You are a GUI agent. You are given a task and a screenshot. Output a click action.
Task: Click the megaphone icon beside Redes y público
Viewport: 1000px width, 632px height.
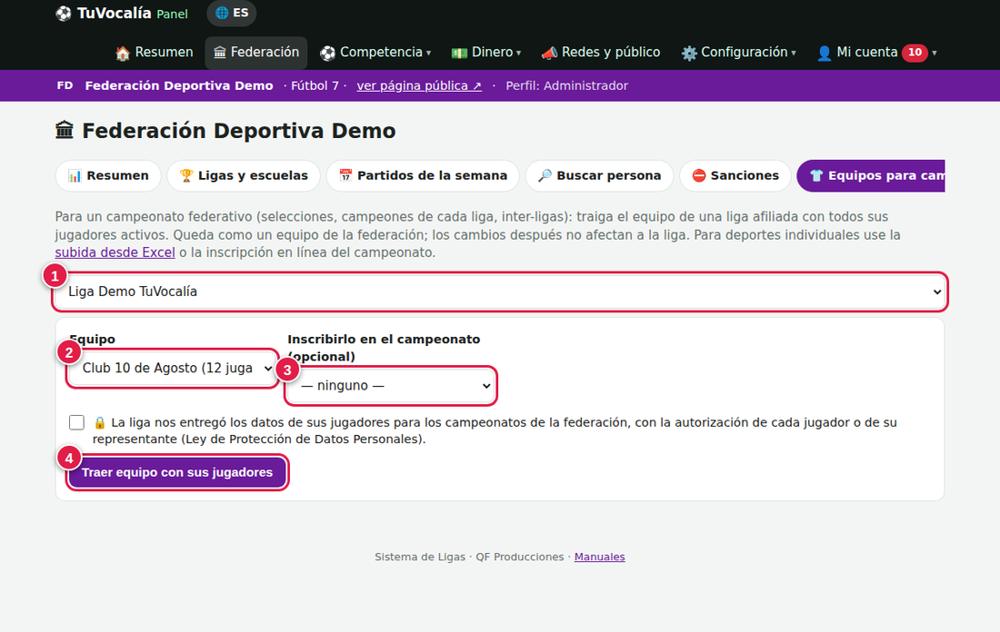pos(549,53)
